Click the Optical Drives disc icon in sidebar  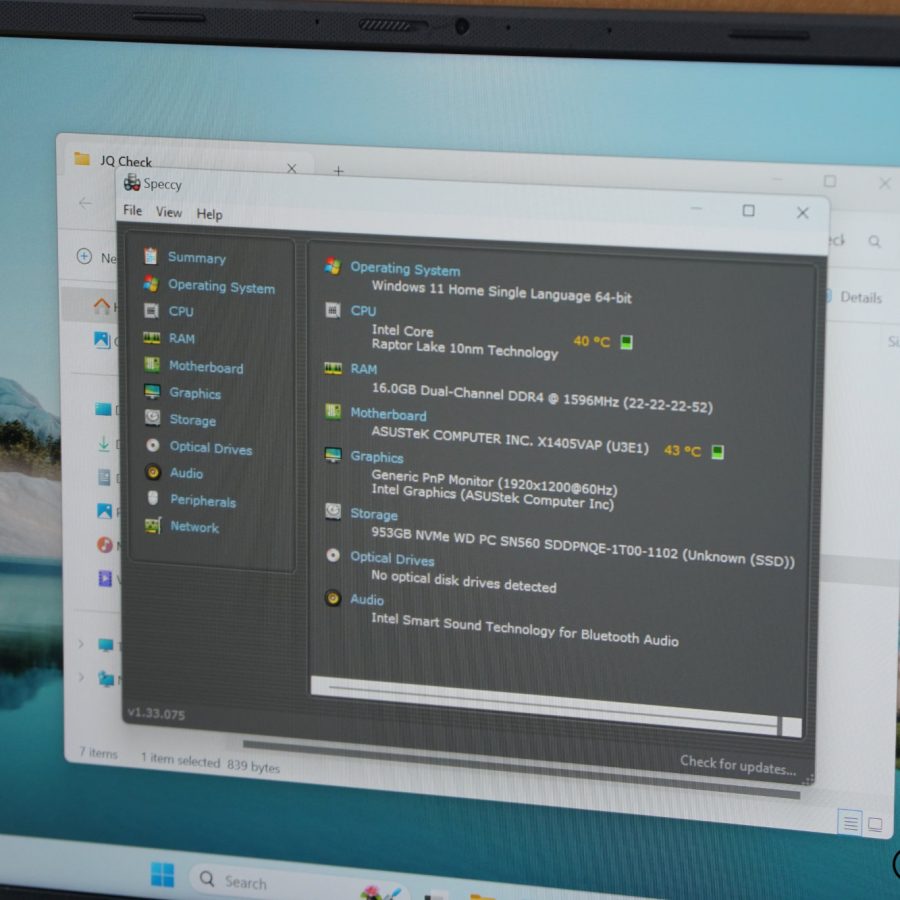(153, 445)
